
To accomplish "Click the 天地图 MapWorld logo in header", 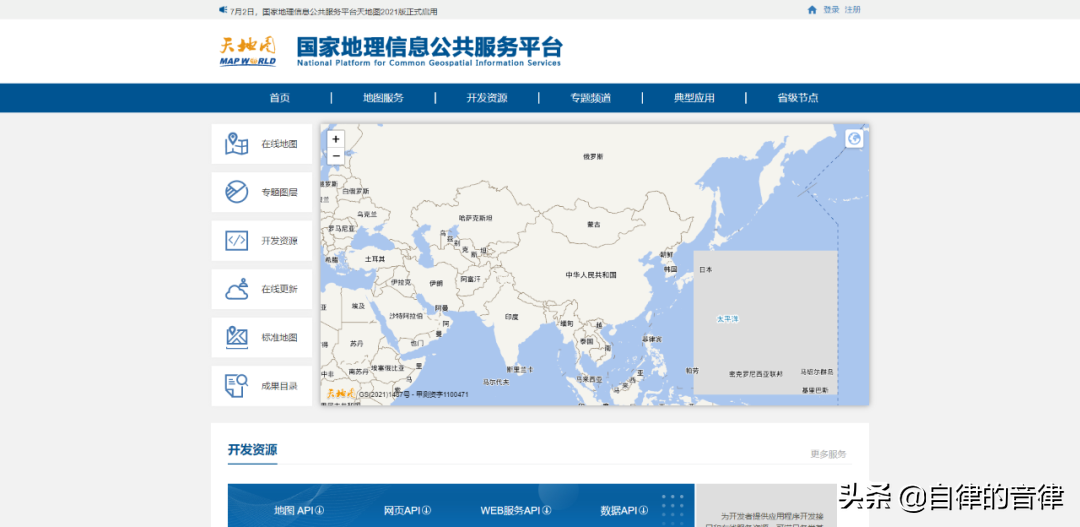I will 248,52.
